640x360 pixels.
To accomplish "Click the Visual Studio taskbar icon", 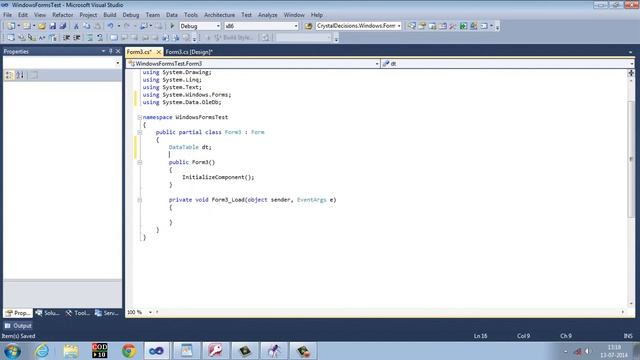I will [156, 351].
